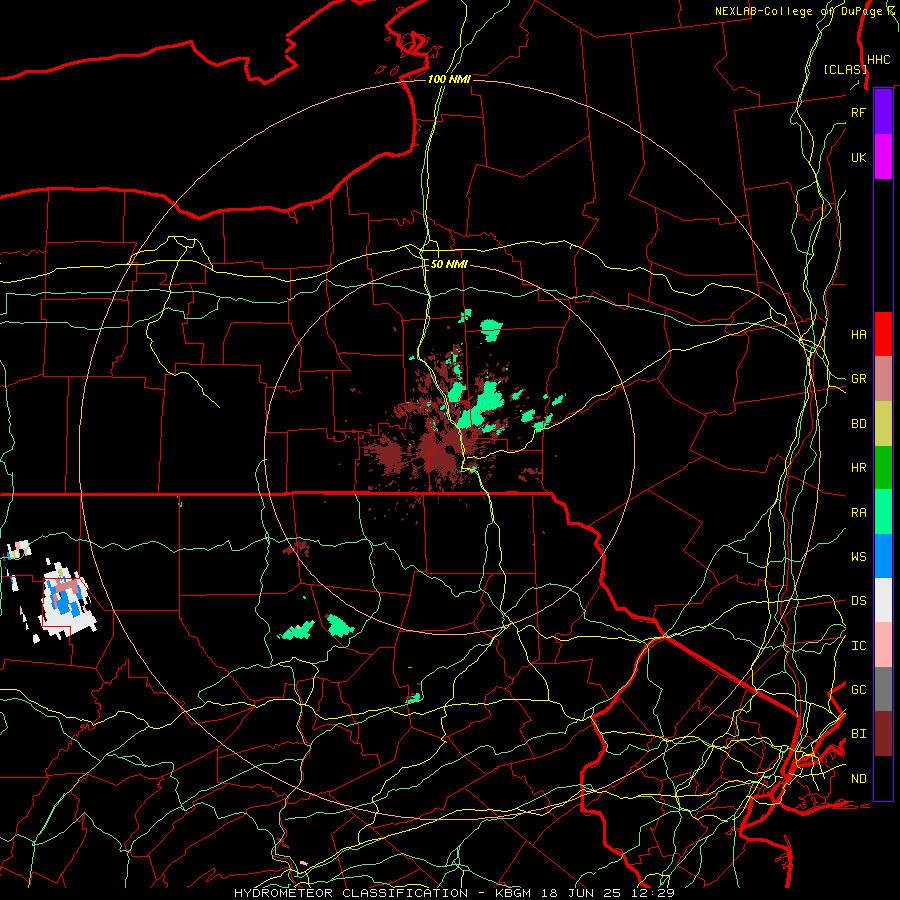This screenshot has width=900, height=900.
Task: Click the DS legend label
Action: (858, 601)
